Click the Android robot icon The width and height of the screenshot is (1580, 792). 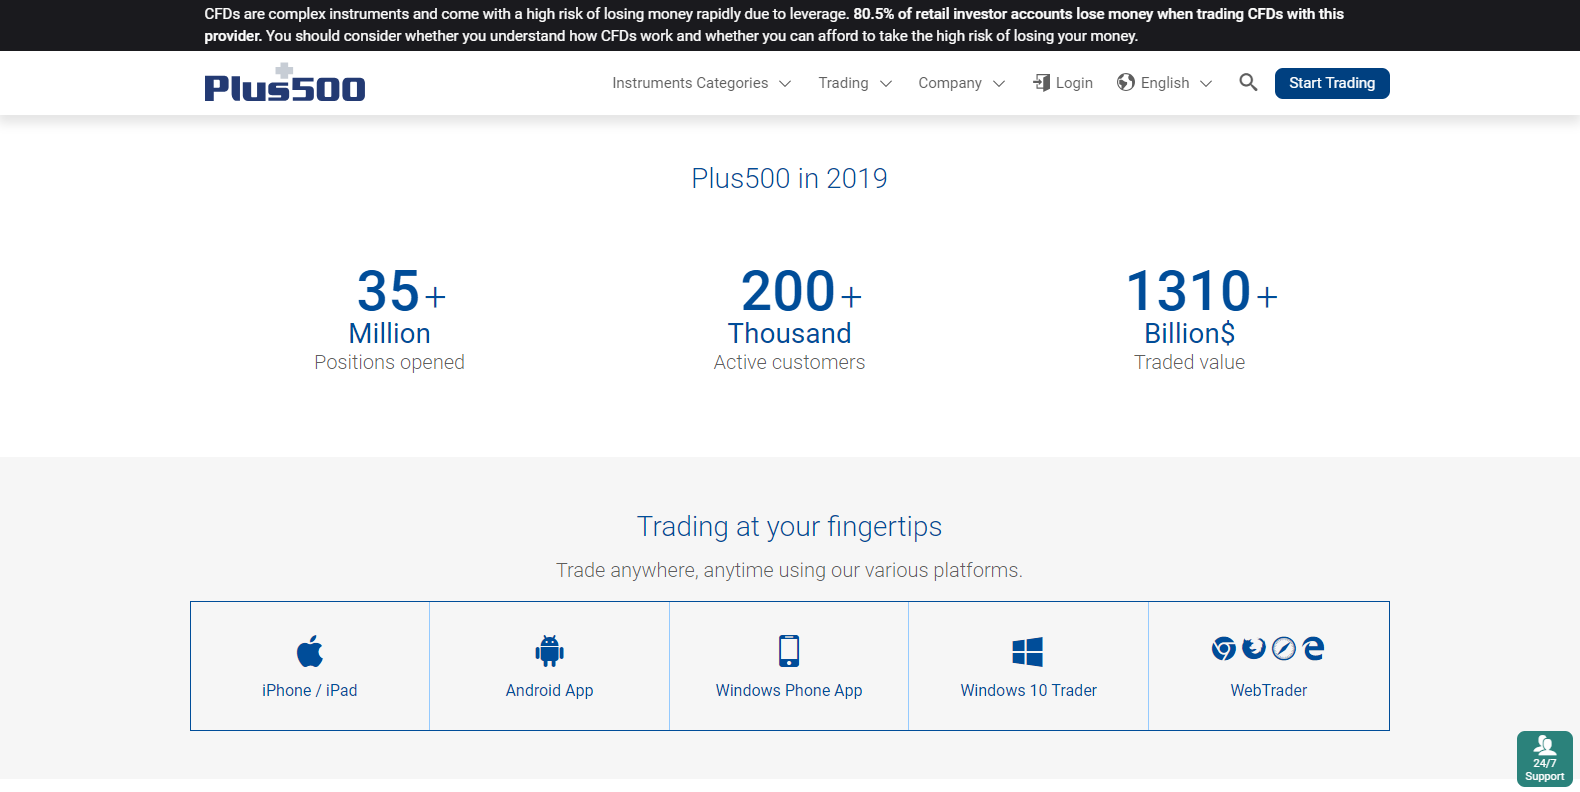click(x=549, y=651)
